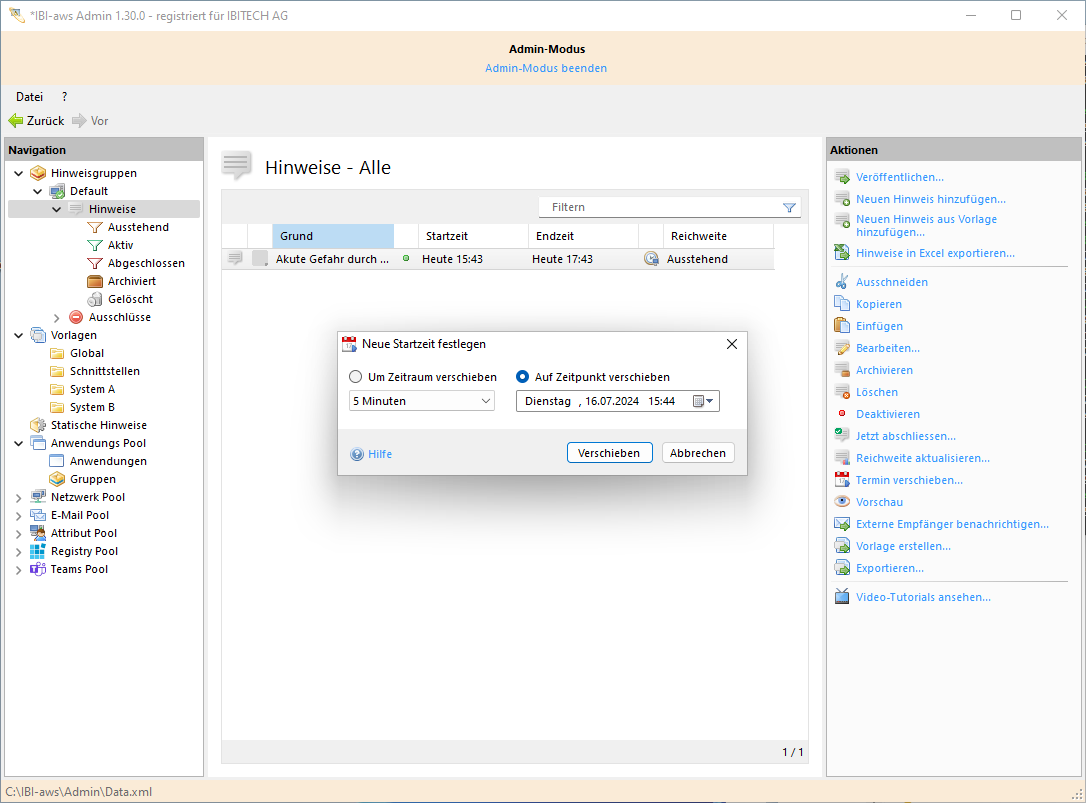Image resolution: width=1086 pixels, height=803 pixels.
Task: Click the Löschen red X icon
Action: (x=842, y=392)
